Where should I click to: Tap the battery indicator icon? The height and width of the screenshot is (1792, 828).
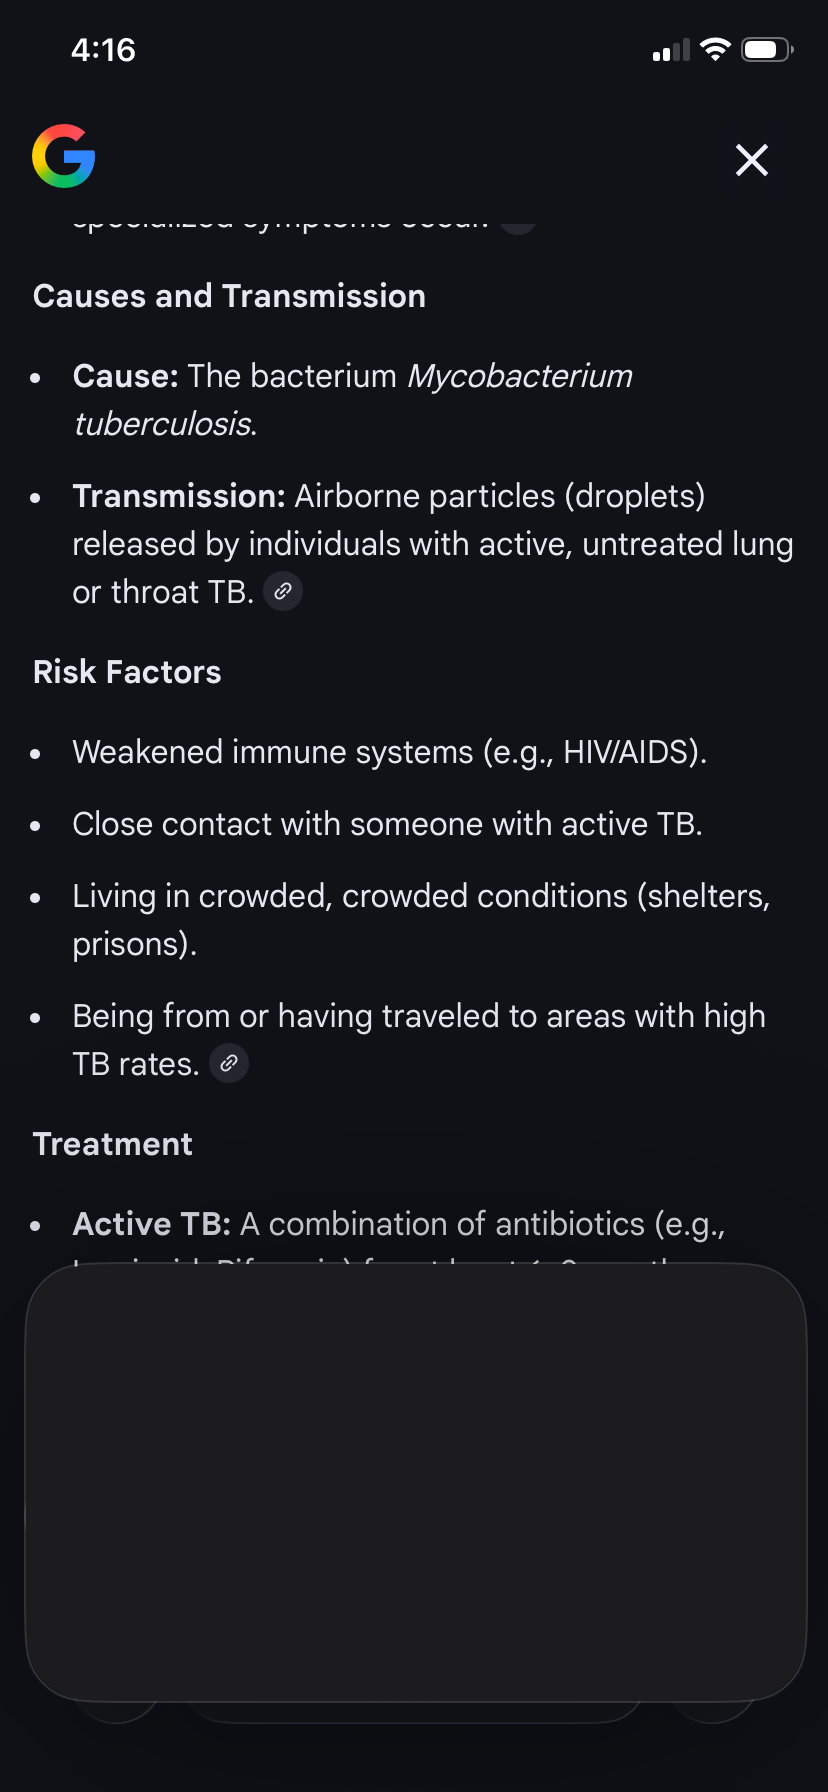click(x=766, y=50)
